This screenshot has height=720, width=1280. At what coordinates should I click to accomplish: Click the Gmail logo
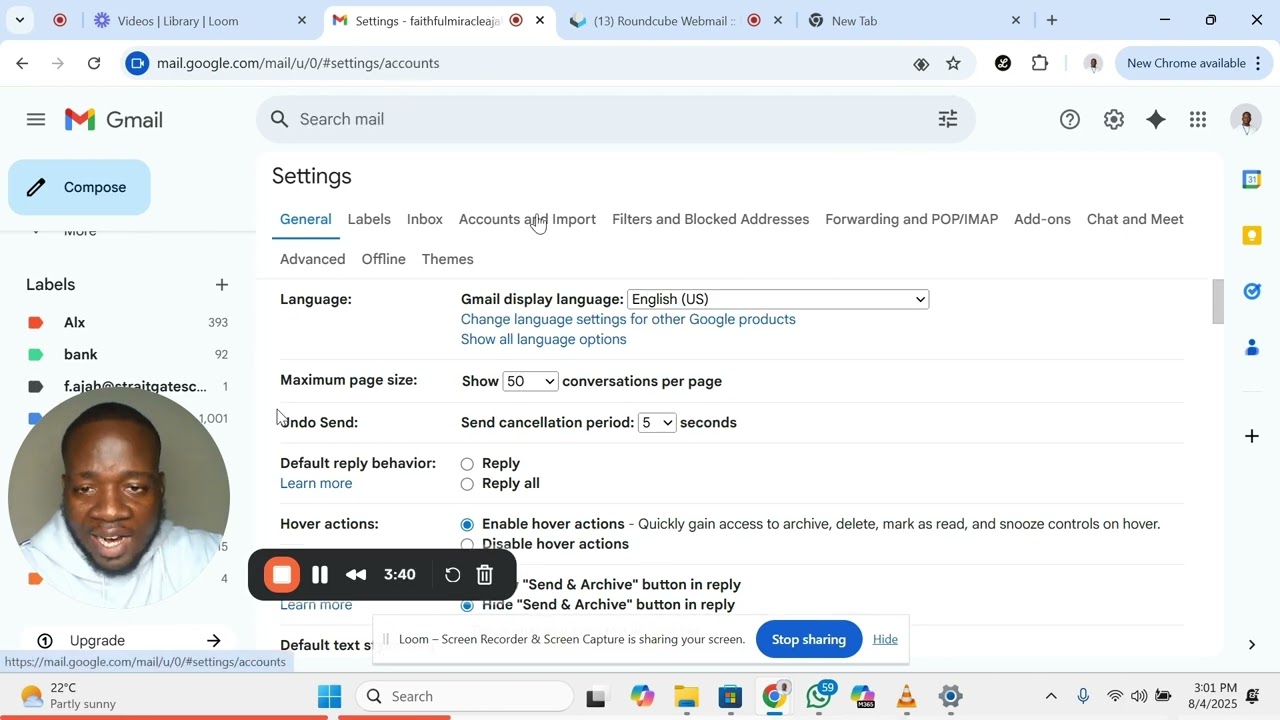[114, 120]
